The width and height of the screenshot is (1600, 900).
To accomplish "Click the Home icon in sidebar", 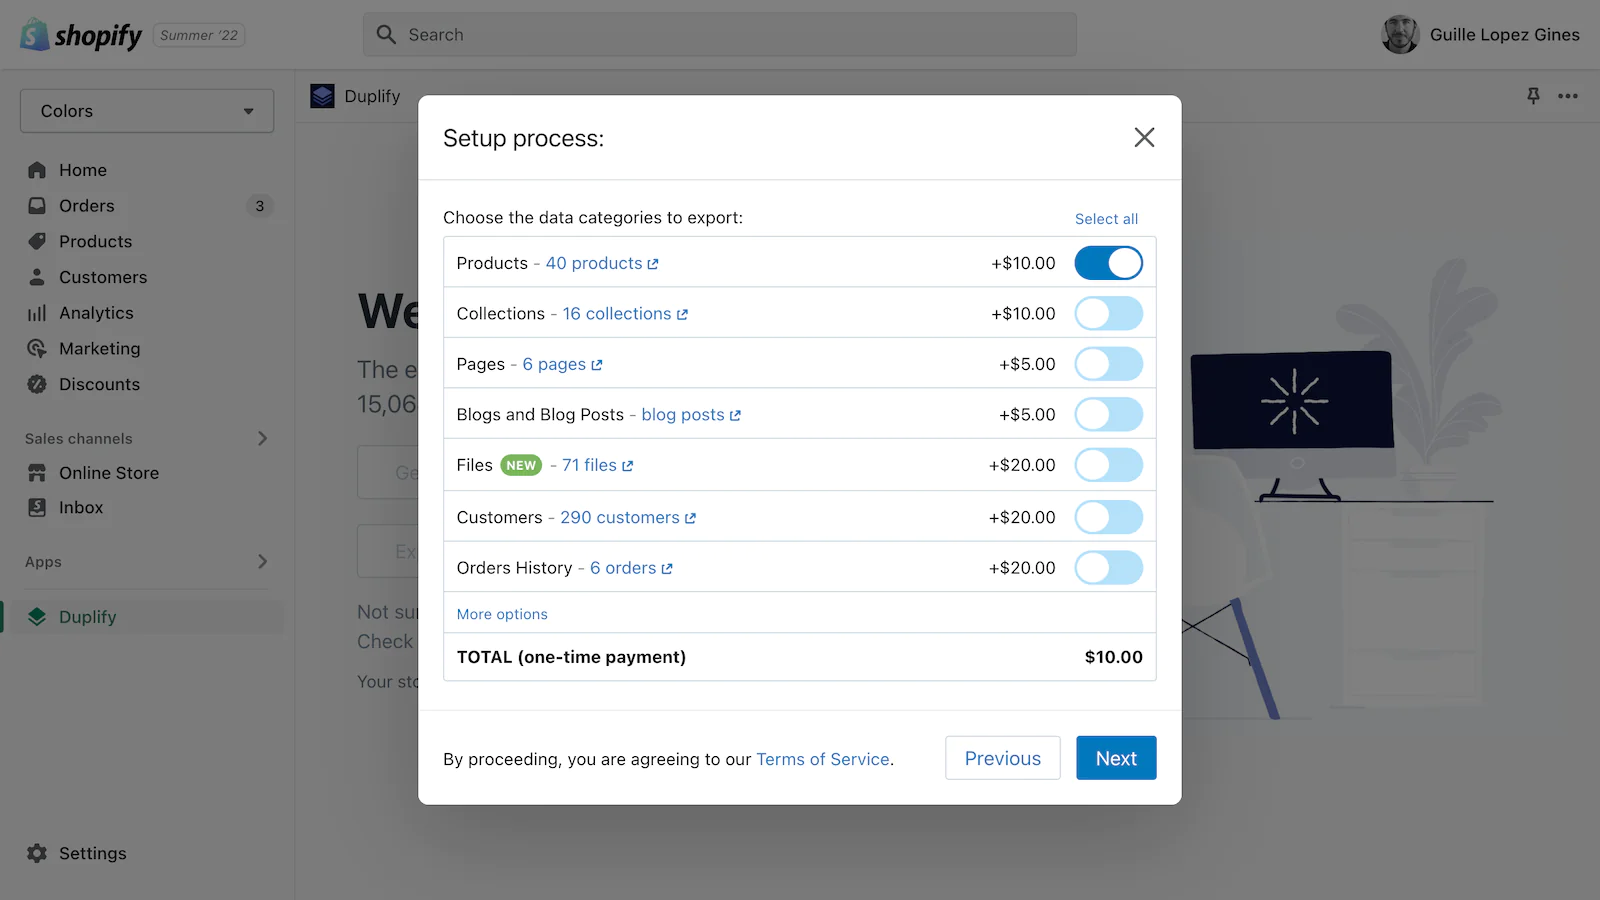I will pos(37,170).
